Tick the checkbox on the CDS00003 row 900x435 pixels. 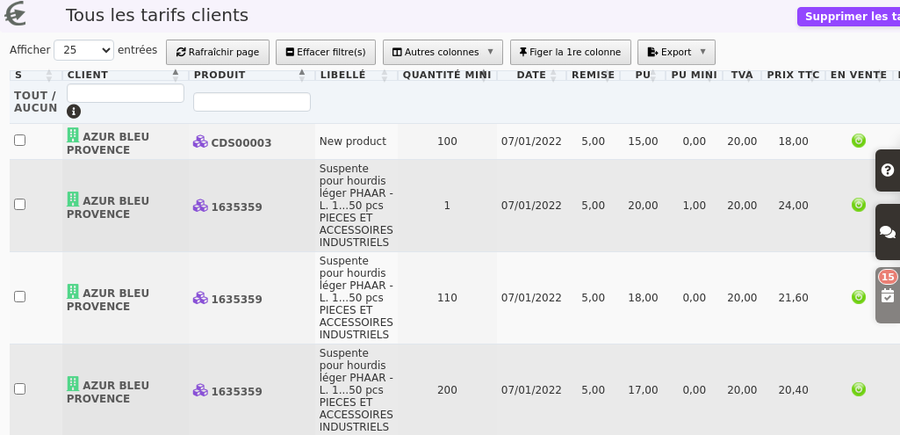tap(20, 140)
